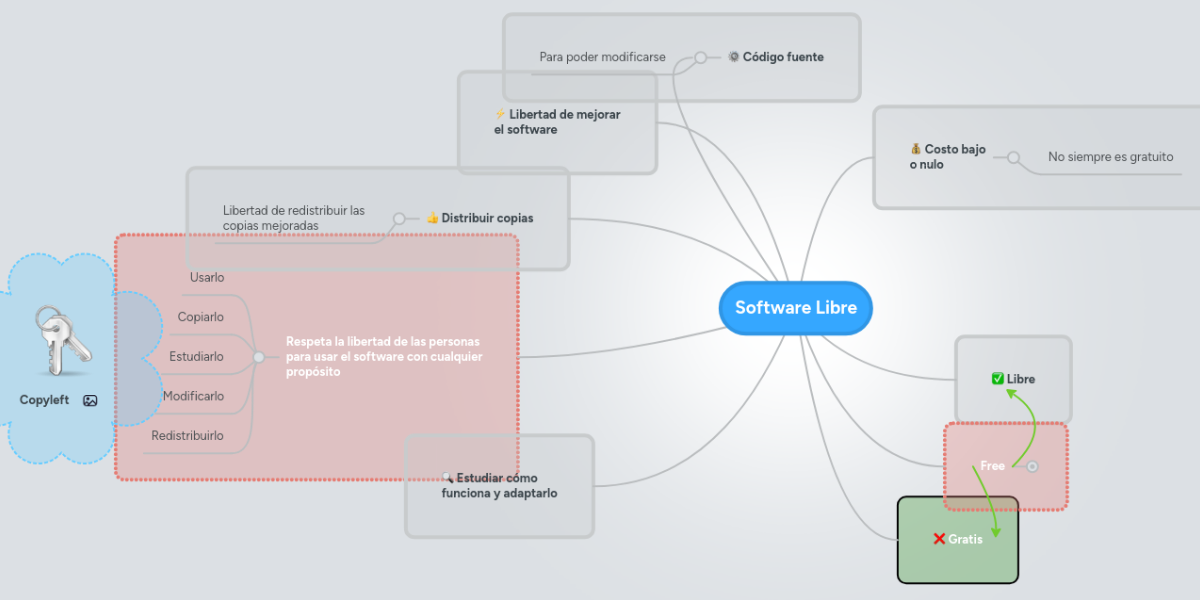Viewport: 1200px width, 600px height.
Task: Click the red X icon on Gratis
Action: point(939,539)
